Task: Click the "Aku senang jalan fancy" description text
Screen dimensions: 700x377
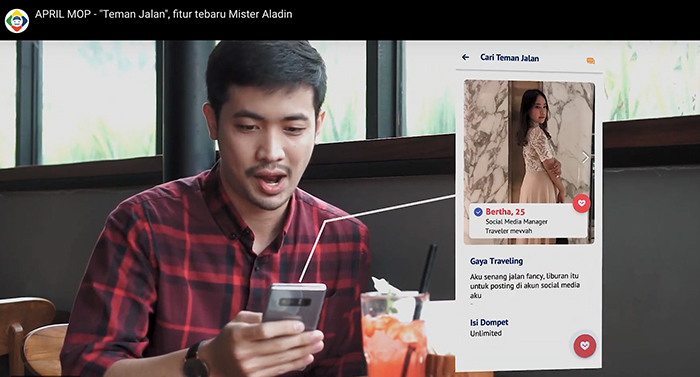Action: click(x=525, y=285)
